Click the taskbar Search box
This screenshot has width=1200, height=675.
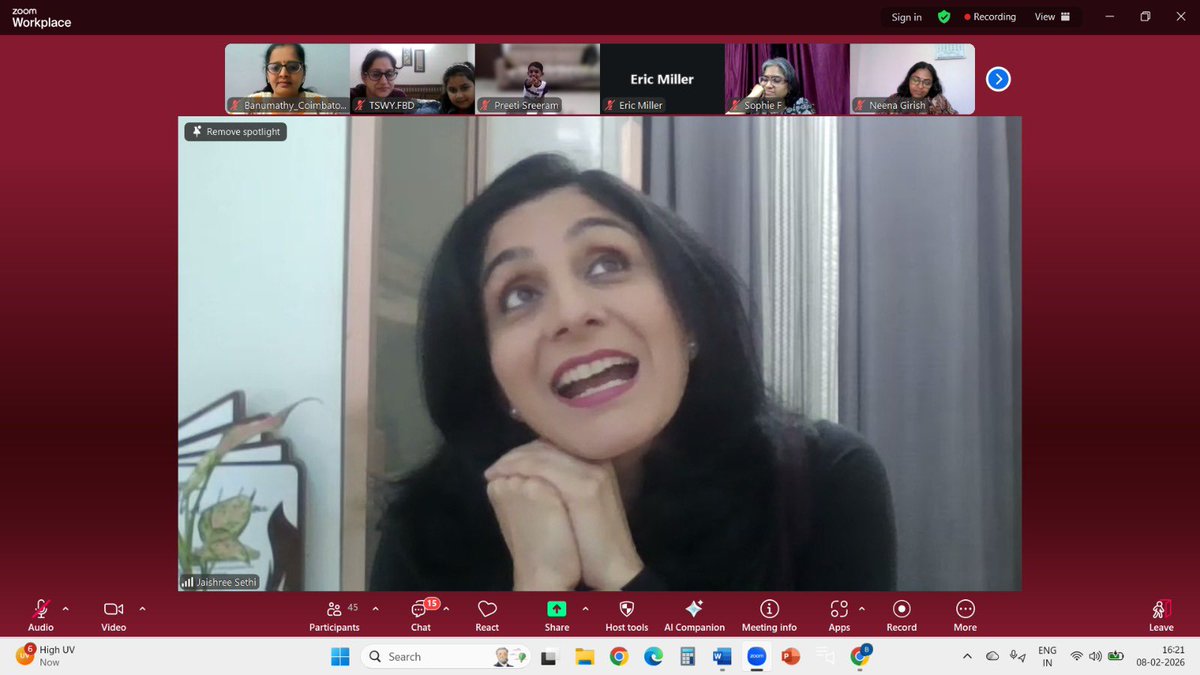444,656
